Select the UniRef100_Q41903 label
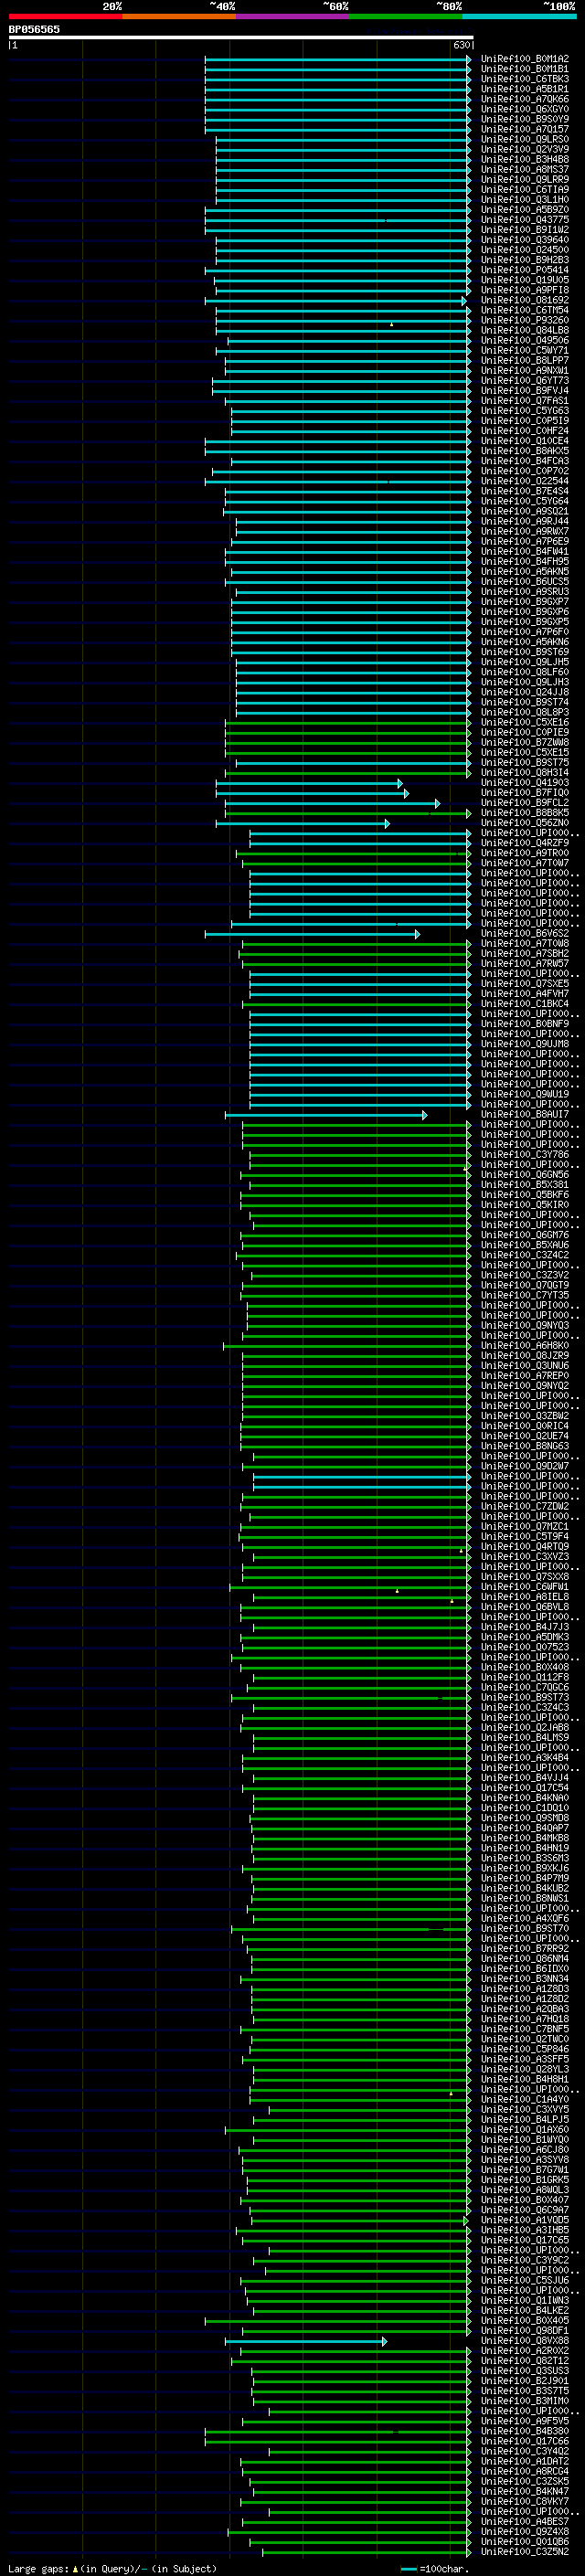This screenshot has width=585, height=2576. point(525,783)
